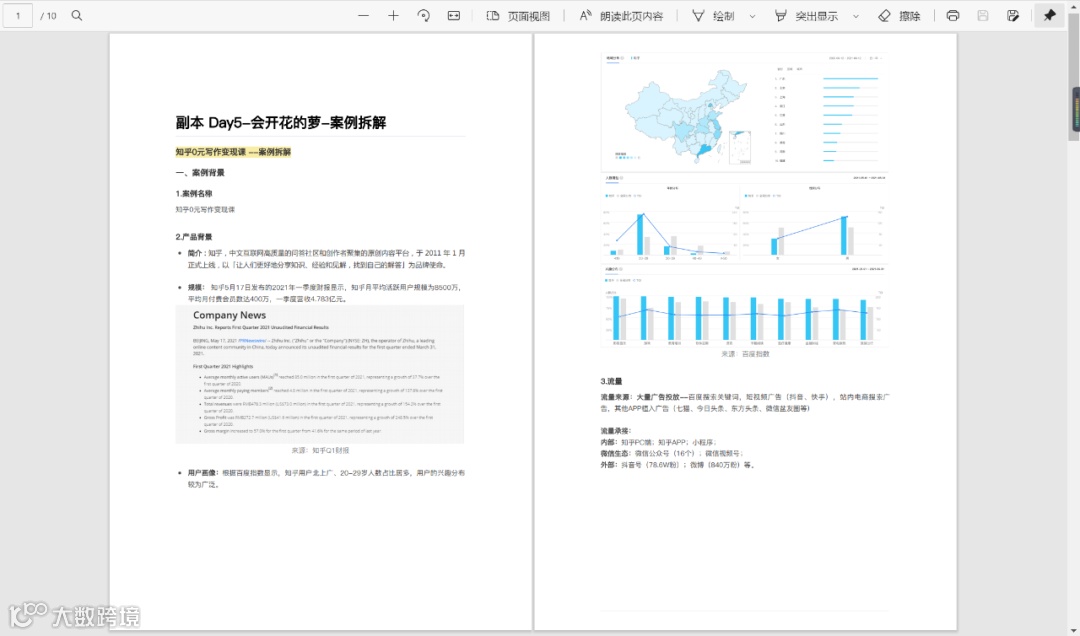
Task: Select the 擦除 eraser tool
Action: tap(900, 15)
